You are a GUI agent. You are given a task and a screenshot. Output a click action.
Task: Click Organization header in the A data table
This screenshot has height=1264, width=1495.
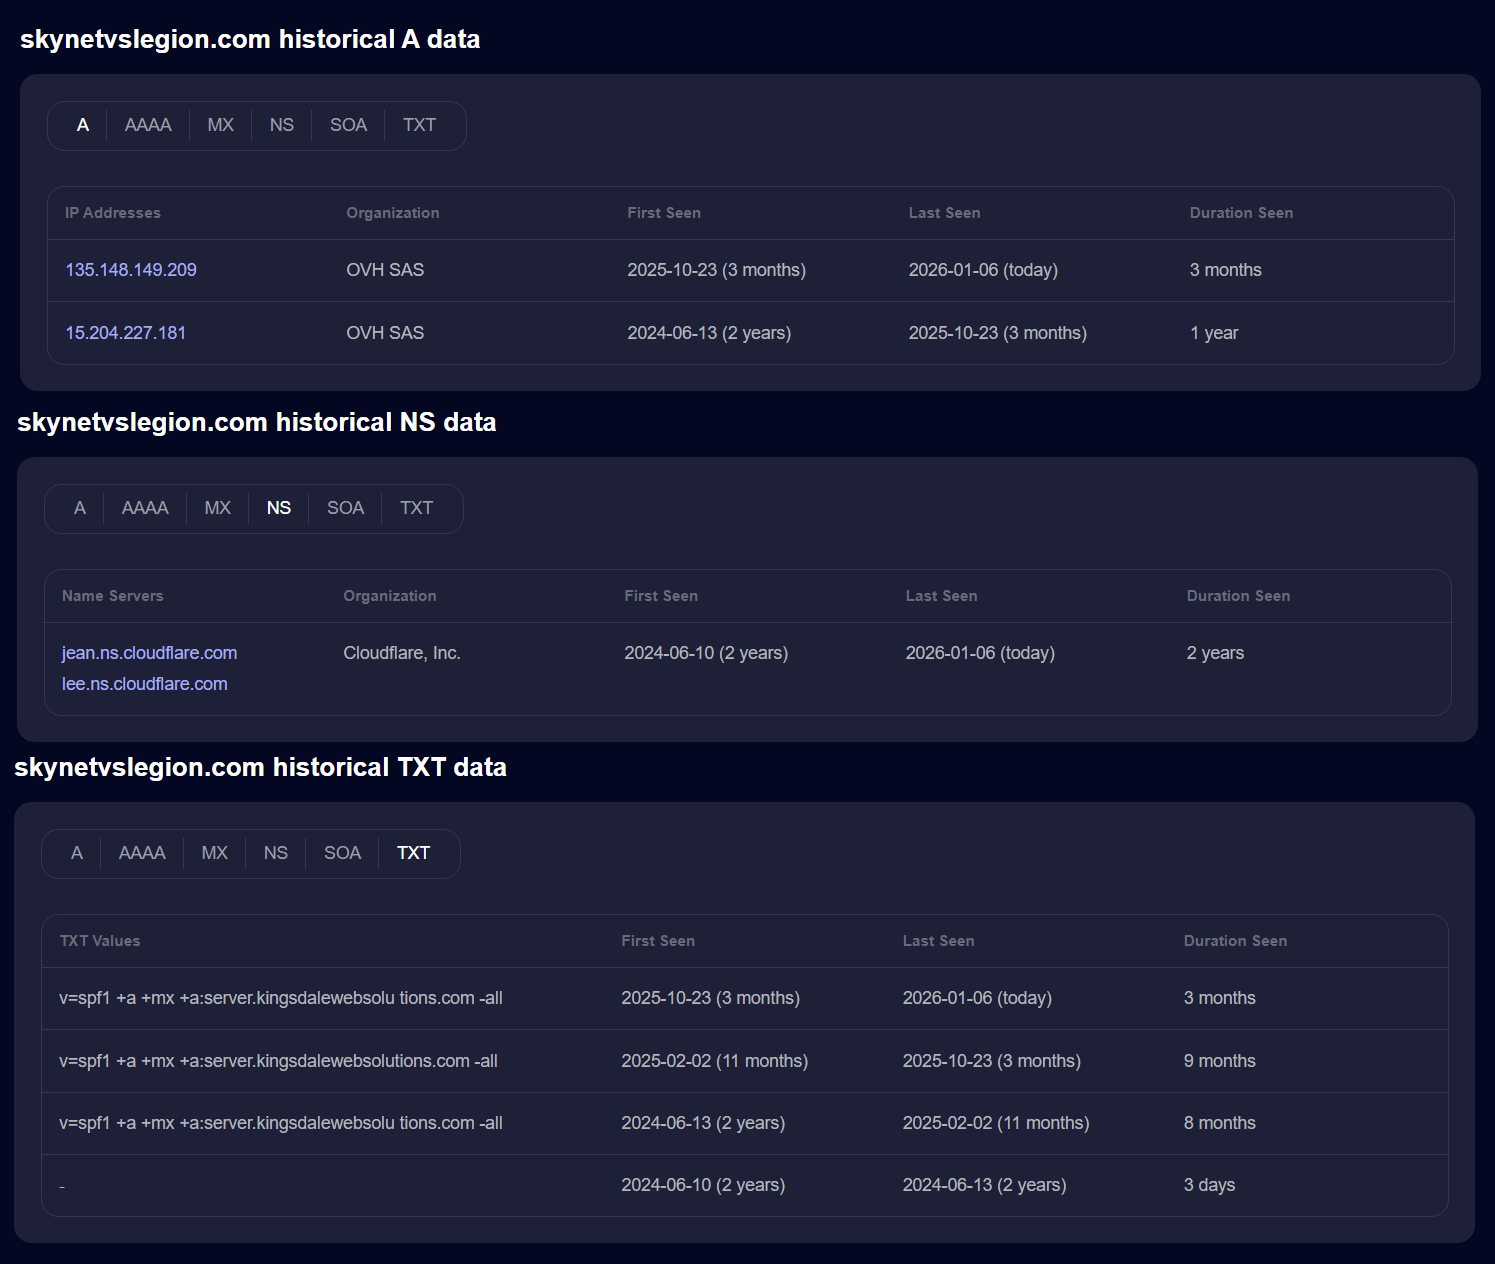click(393, 213)
